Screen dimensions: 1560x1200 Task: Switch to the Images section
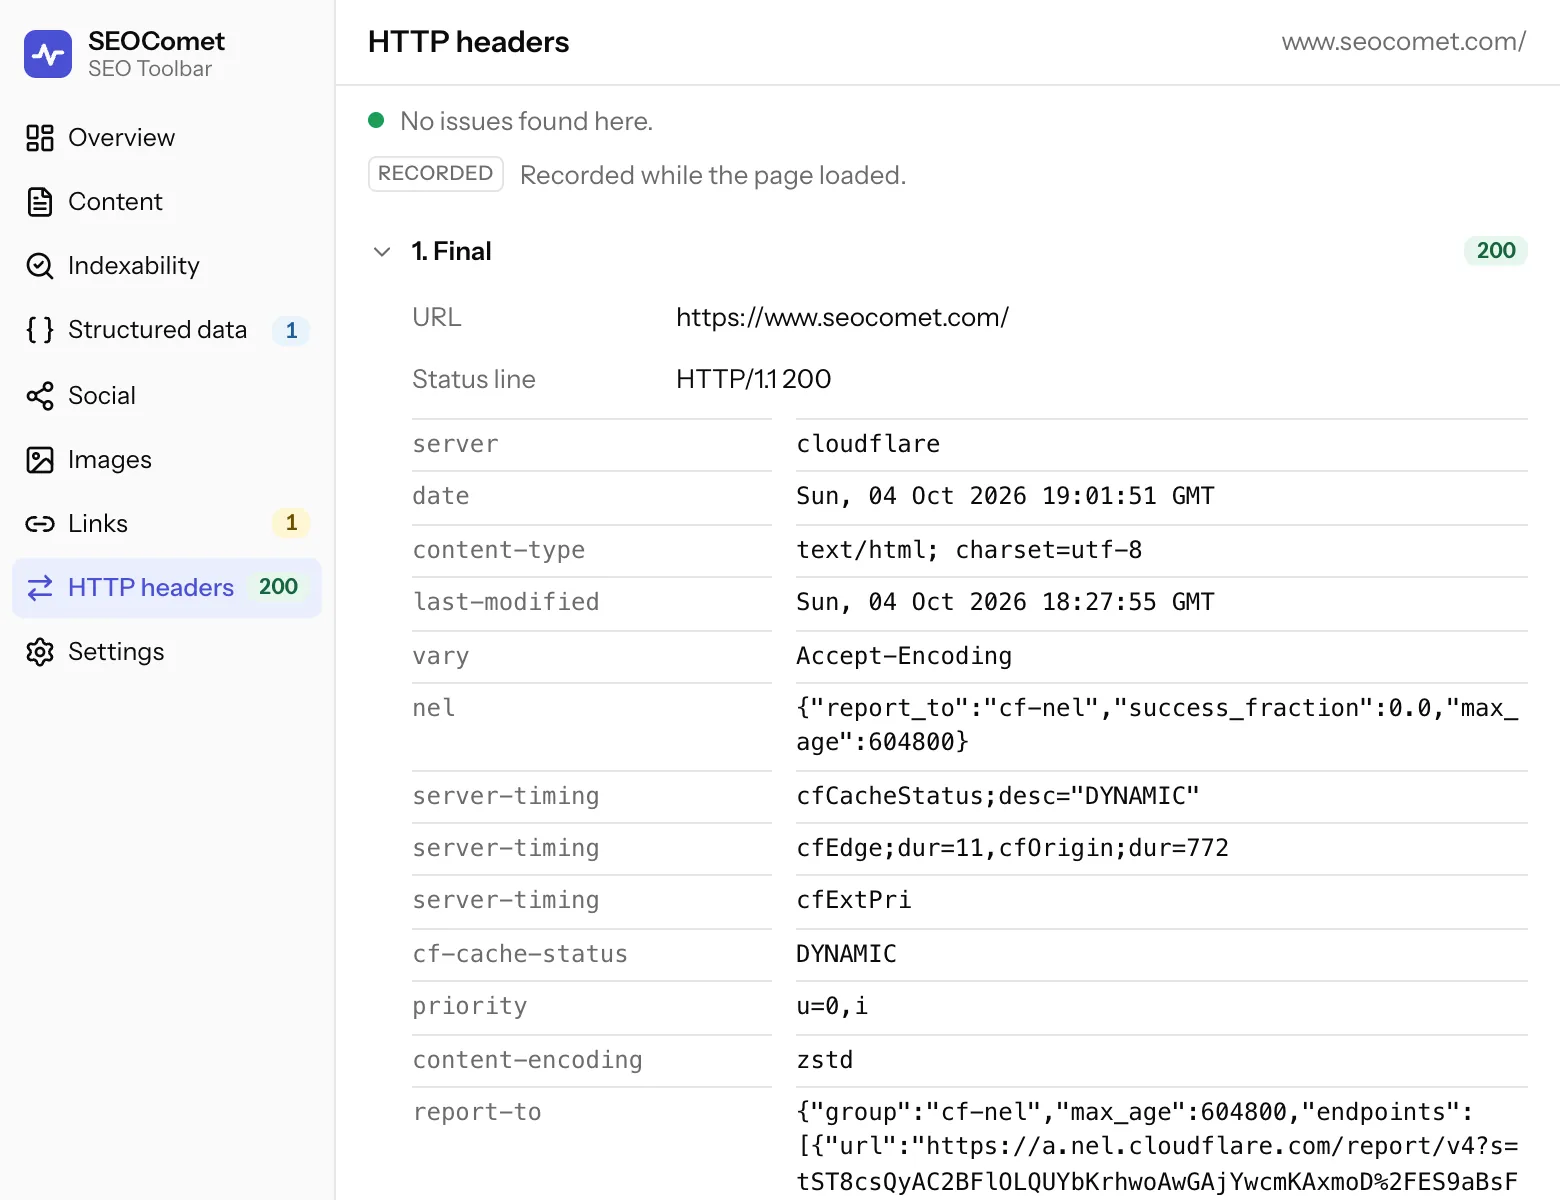click(167, 460)
